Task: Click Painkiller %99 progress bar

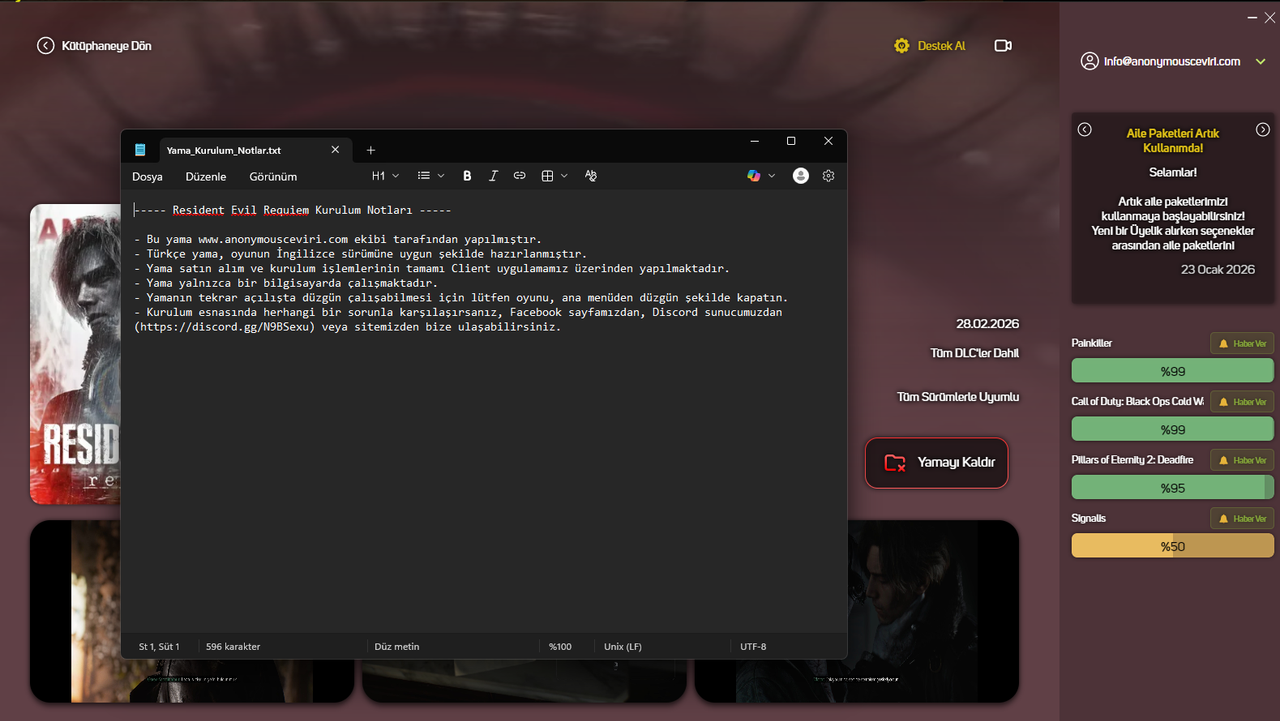Action: 1173,371
